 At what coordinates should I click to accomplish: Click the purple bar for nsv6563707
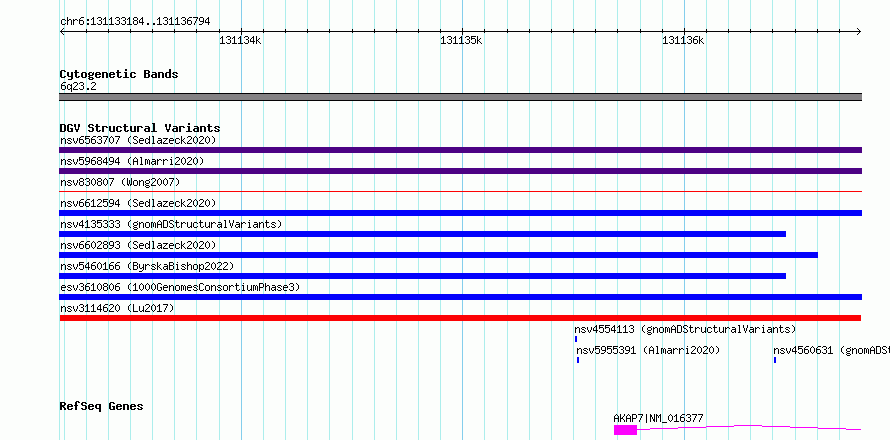tap(460, 150)
